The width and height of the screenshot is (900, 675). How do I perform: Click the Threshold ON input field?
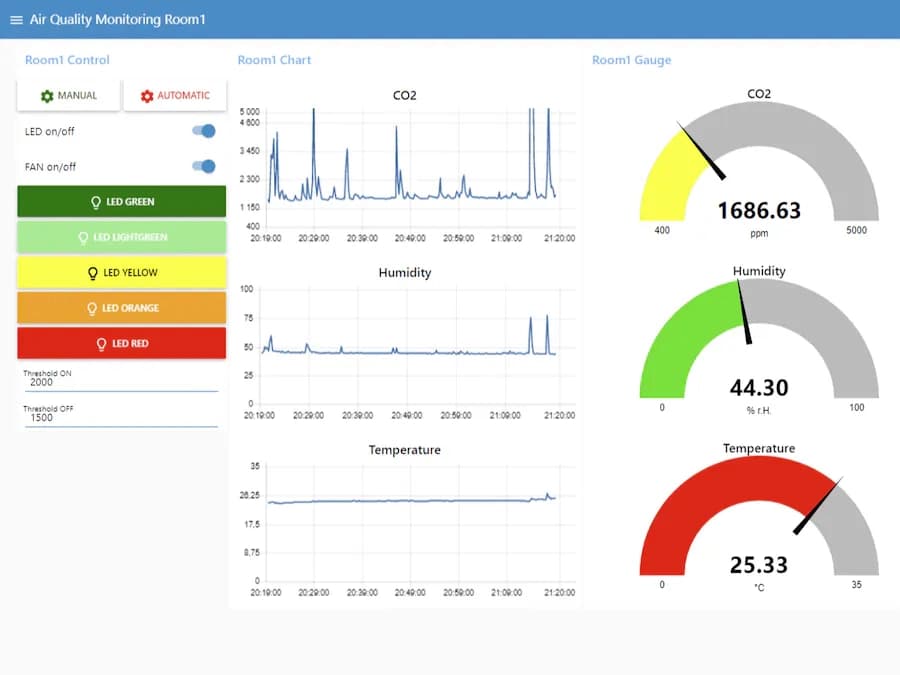(120, 382)
